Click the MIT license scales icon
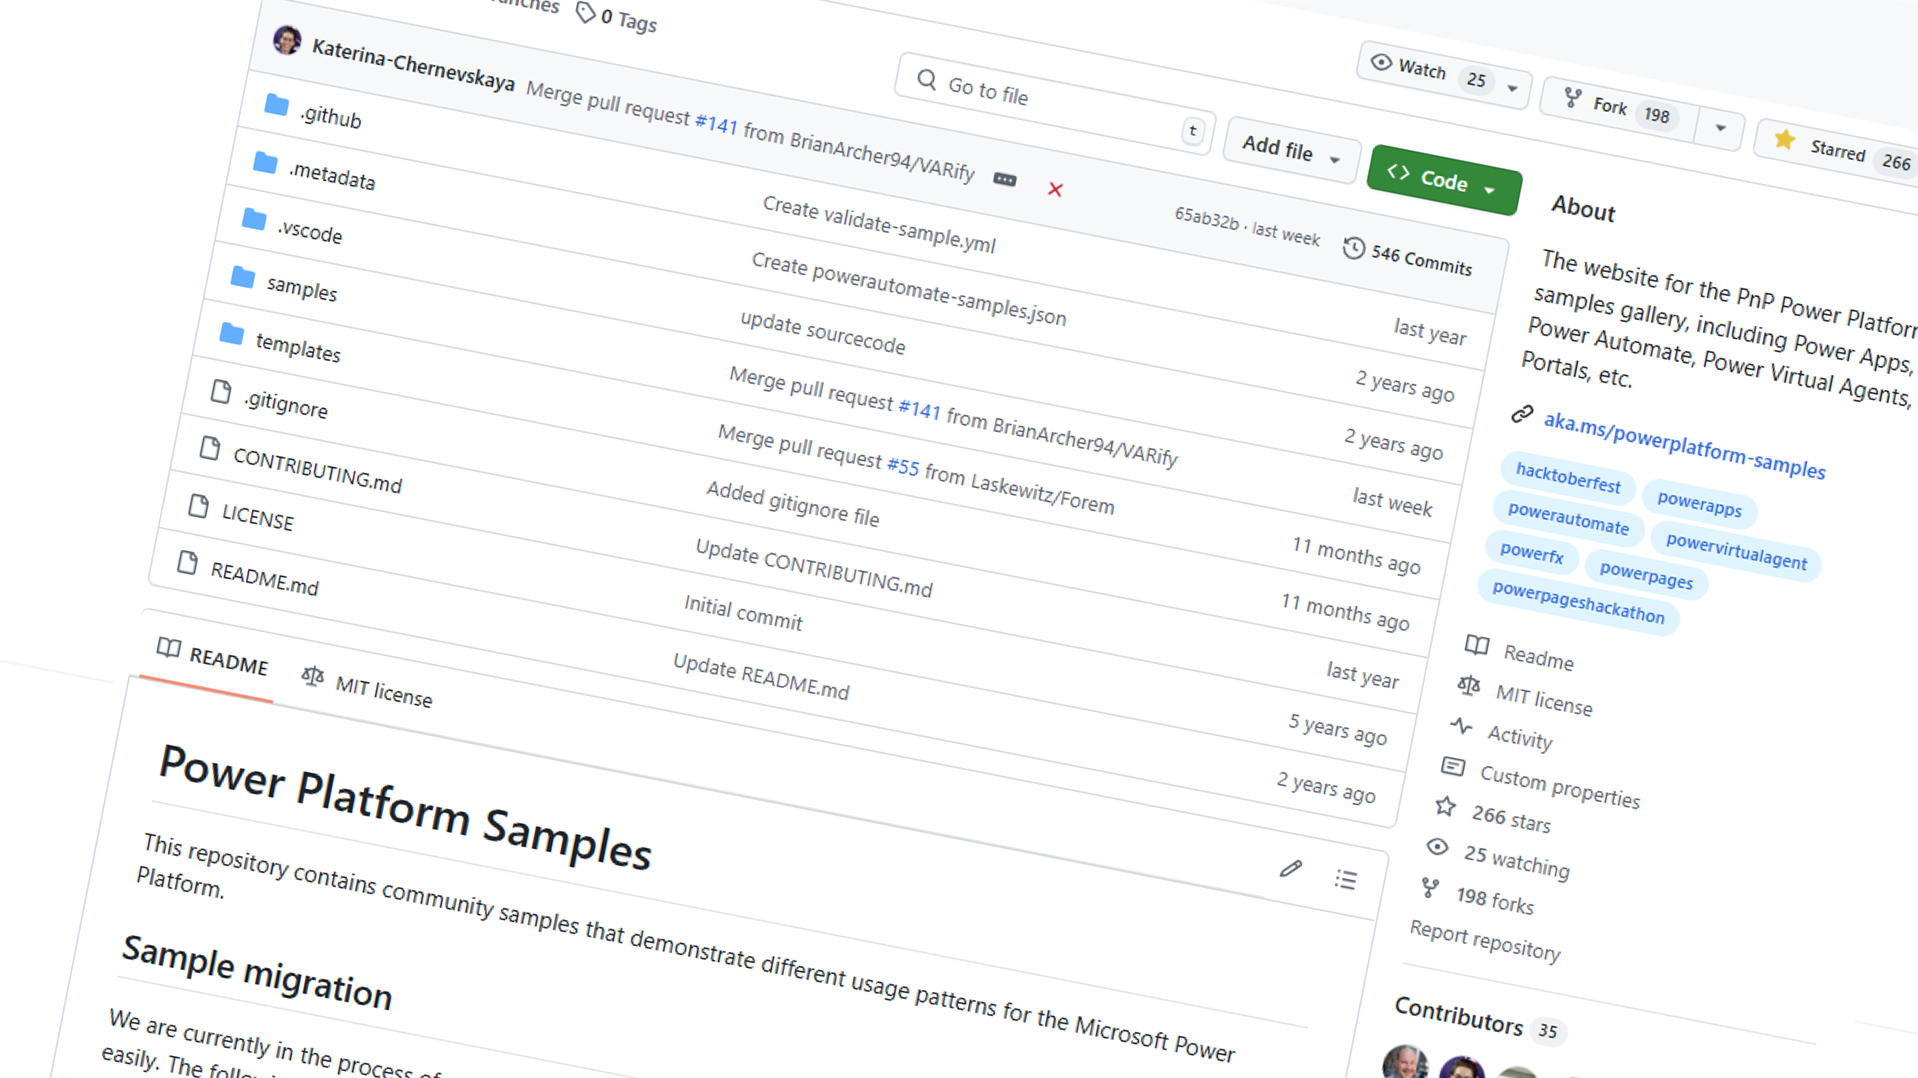The width and height of the screenshot is (1918, 1078). point(1467,686)
